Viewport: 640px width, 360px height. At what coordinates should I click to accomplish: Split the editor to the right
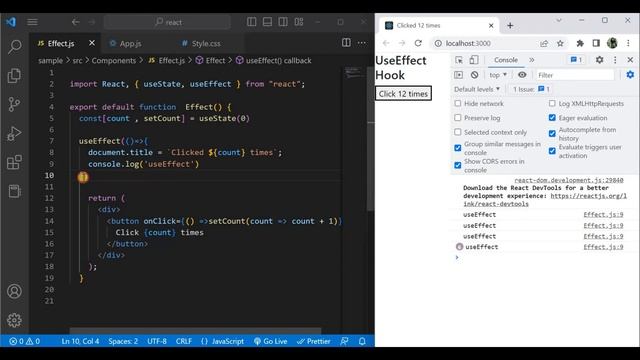(346, 43)
